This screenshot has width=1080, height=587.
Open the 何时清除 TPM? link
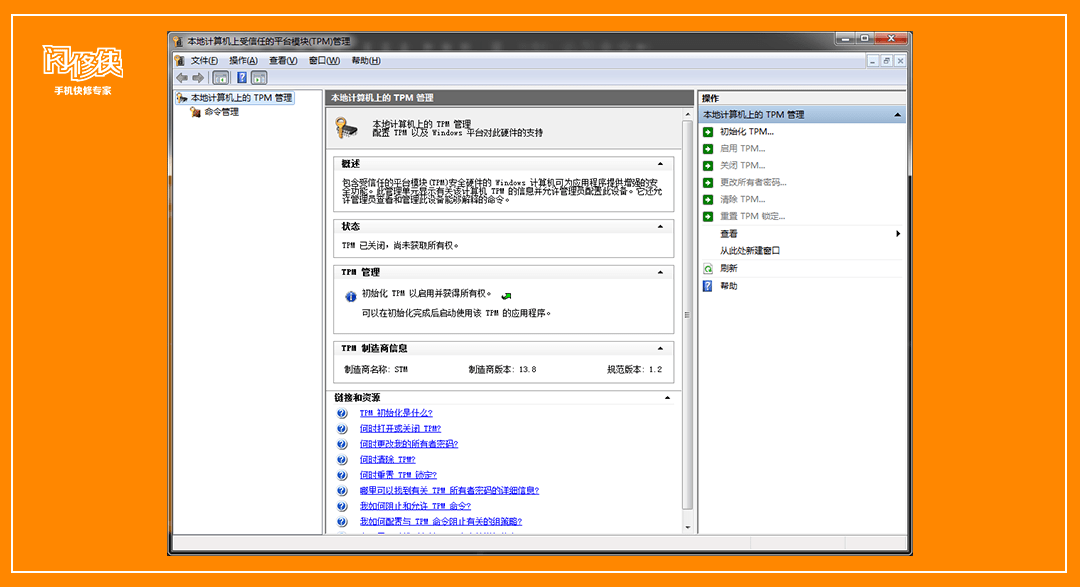click(x=387, y=460)
